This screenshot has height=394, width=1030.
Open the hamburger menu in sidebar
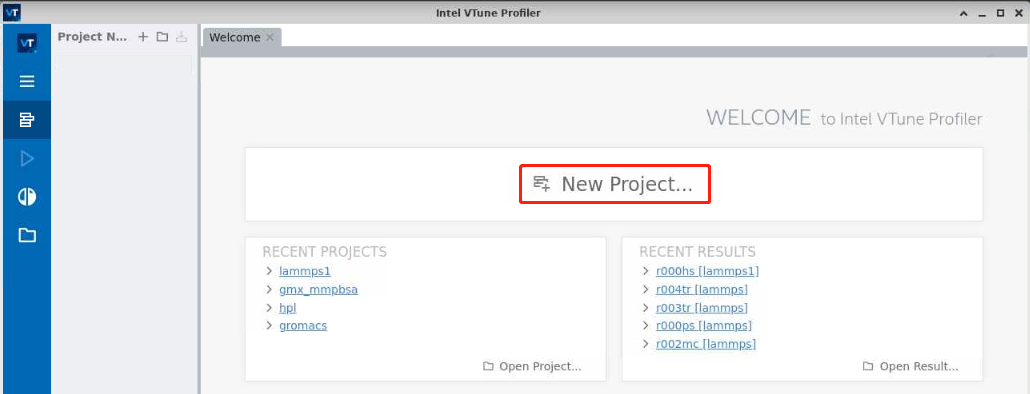(27, 81)
